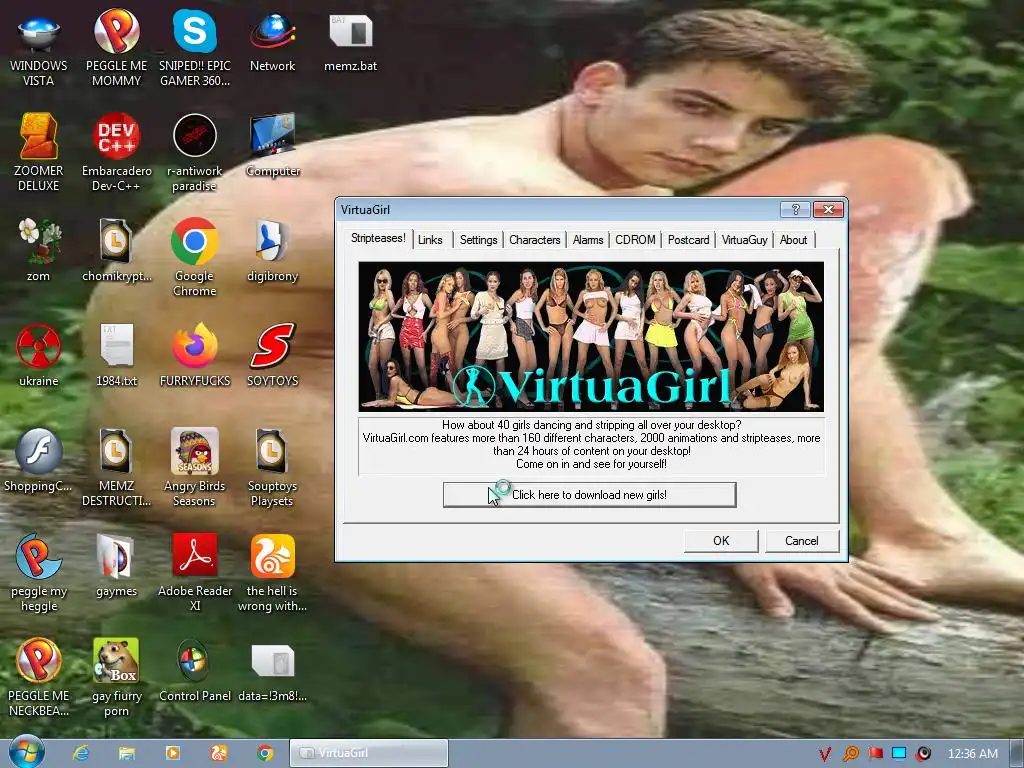The width and height of the screenshot is (1024, 768).
Task: Select the digibrony desktop icon
Action: click(x=272, y=251)
